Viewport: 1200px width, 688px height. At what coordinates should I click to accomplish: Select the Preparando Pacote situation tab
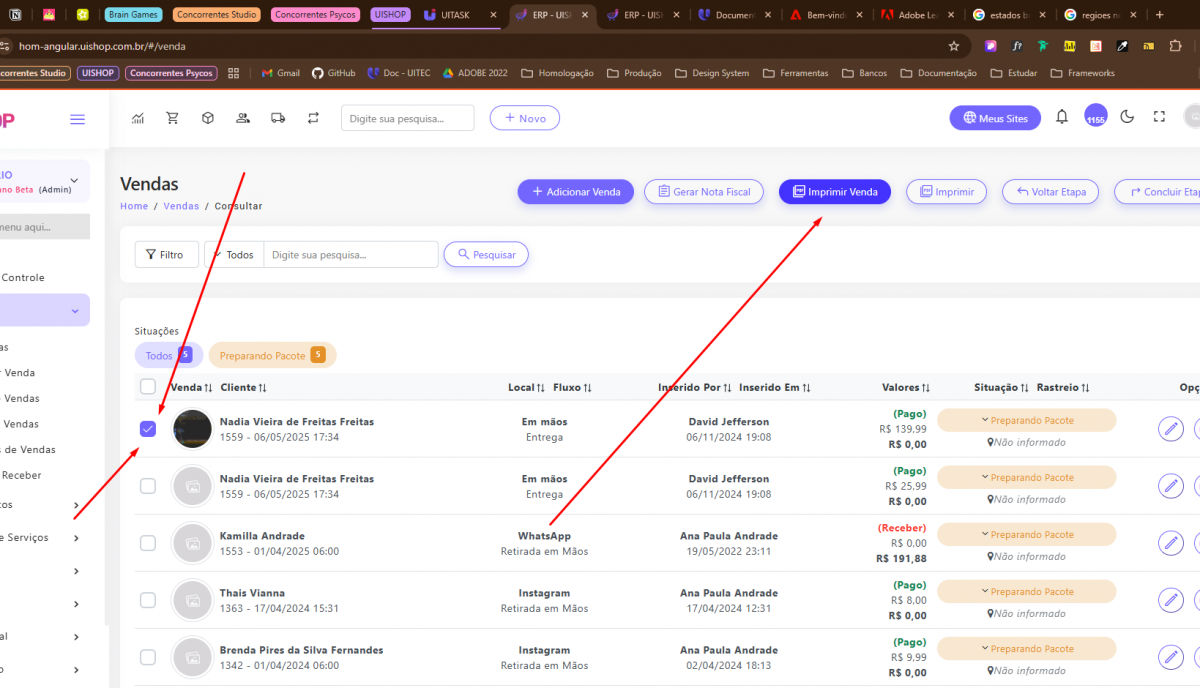(x=272, y=355)
